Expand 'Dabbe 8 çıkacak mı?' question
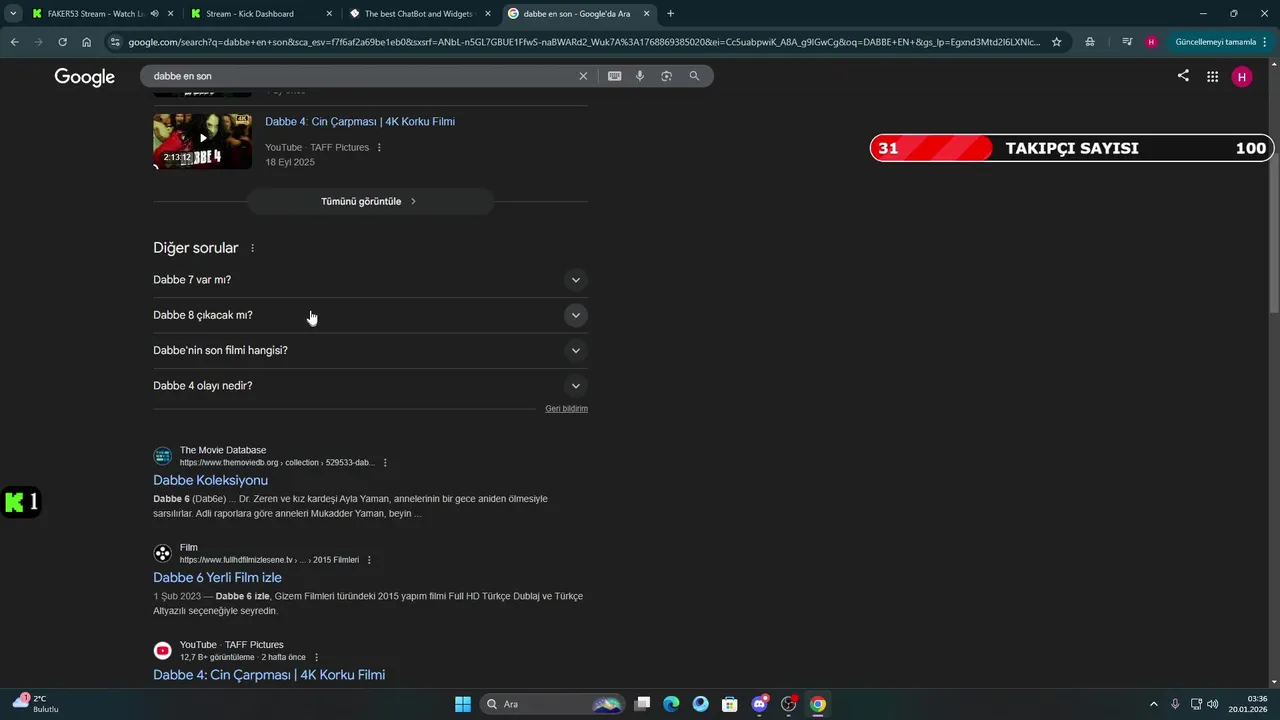Screen dimensions: 1280x720 pyautogui.click(x=370, y=315)
